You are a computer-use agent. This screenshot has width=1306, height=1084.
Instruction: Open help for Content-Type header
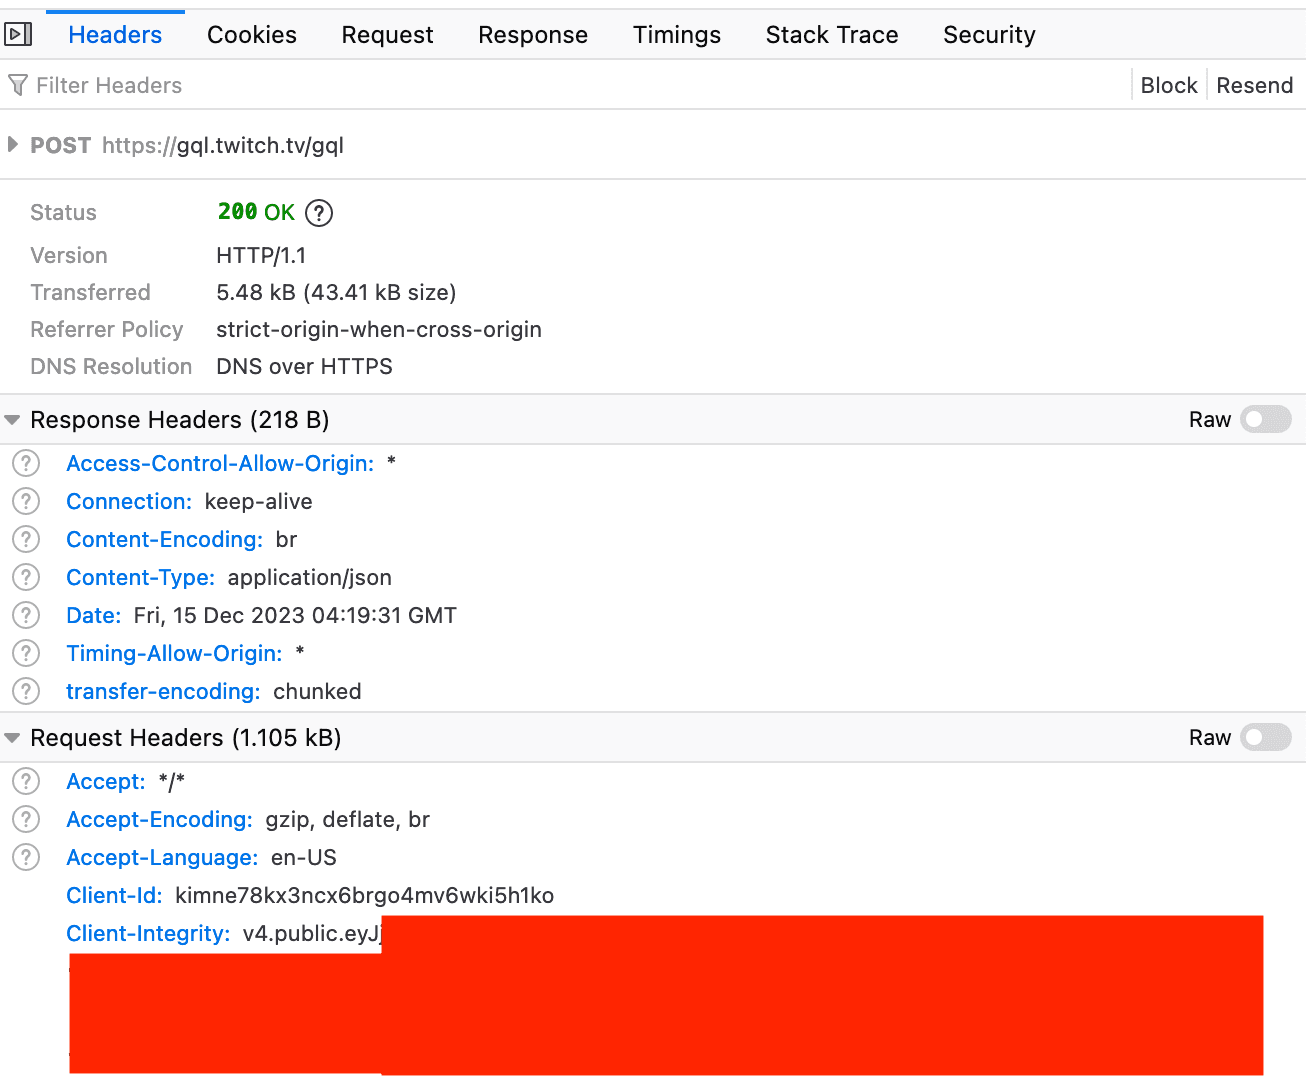pos(26,578)
